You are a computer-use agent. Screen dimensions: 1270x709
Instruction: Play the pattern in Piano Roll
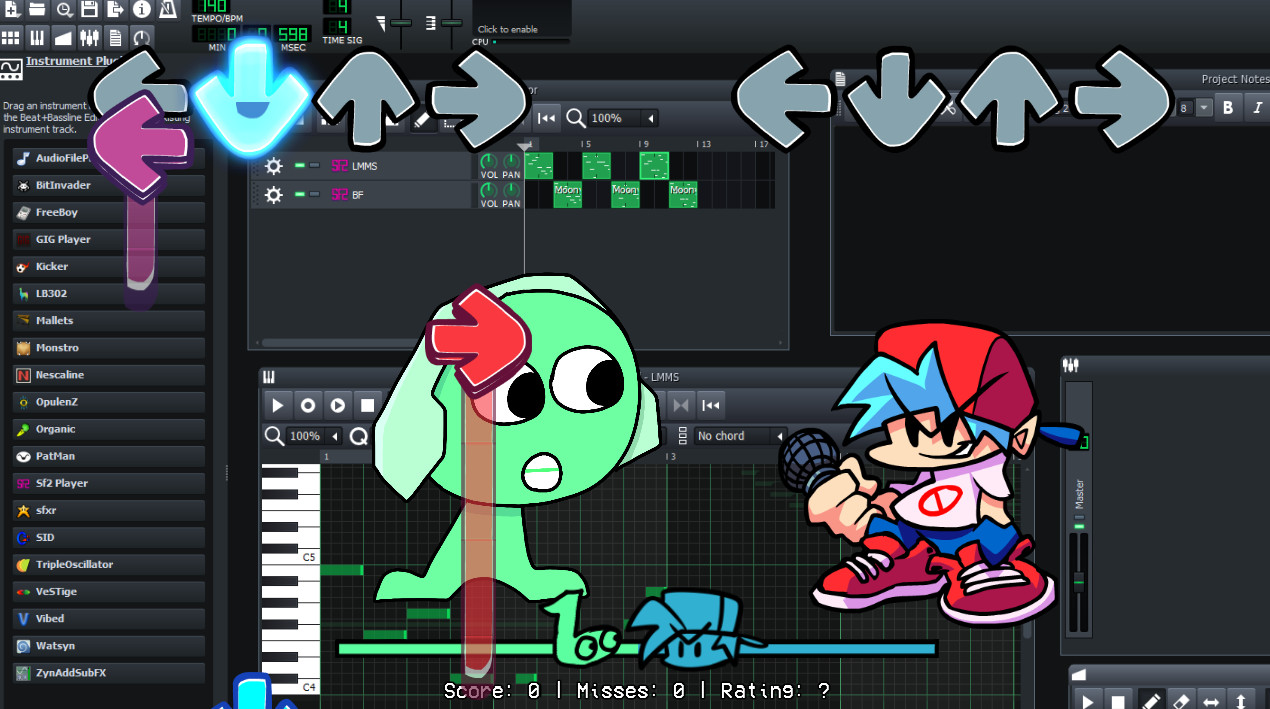[x=278, y=405]
